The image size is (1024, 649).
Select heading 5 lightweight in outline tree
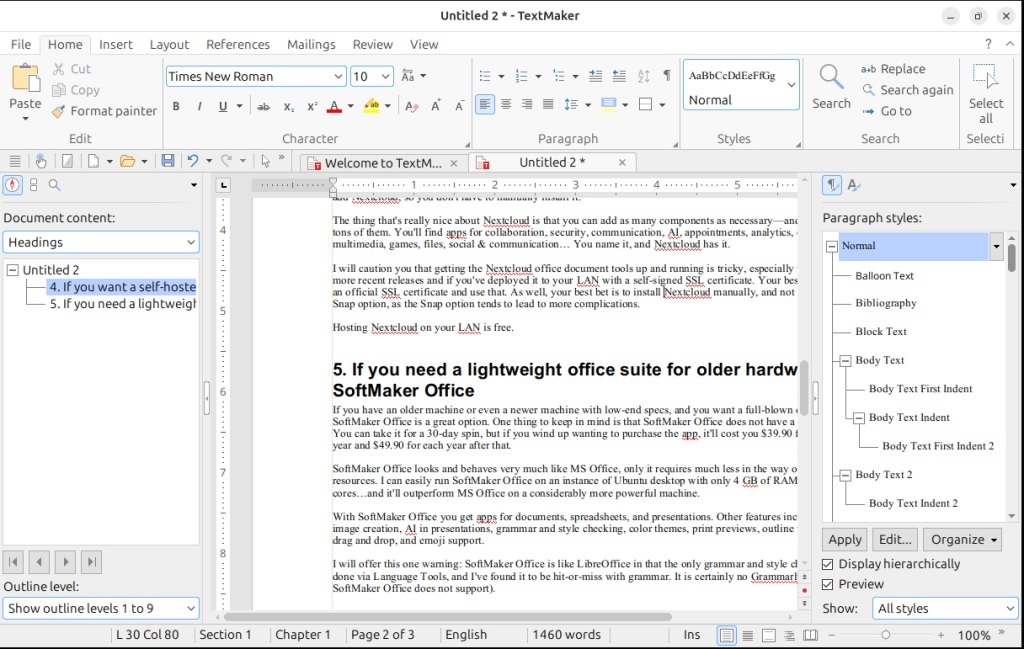click(x=122, y=304)
